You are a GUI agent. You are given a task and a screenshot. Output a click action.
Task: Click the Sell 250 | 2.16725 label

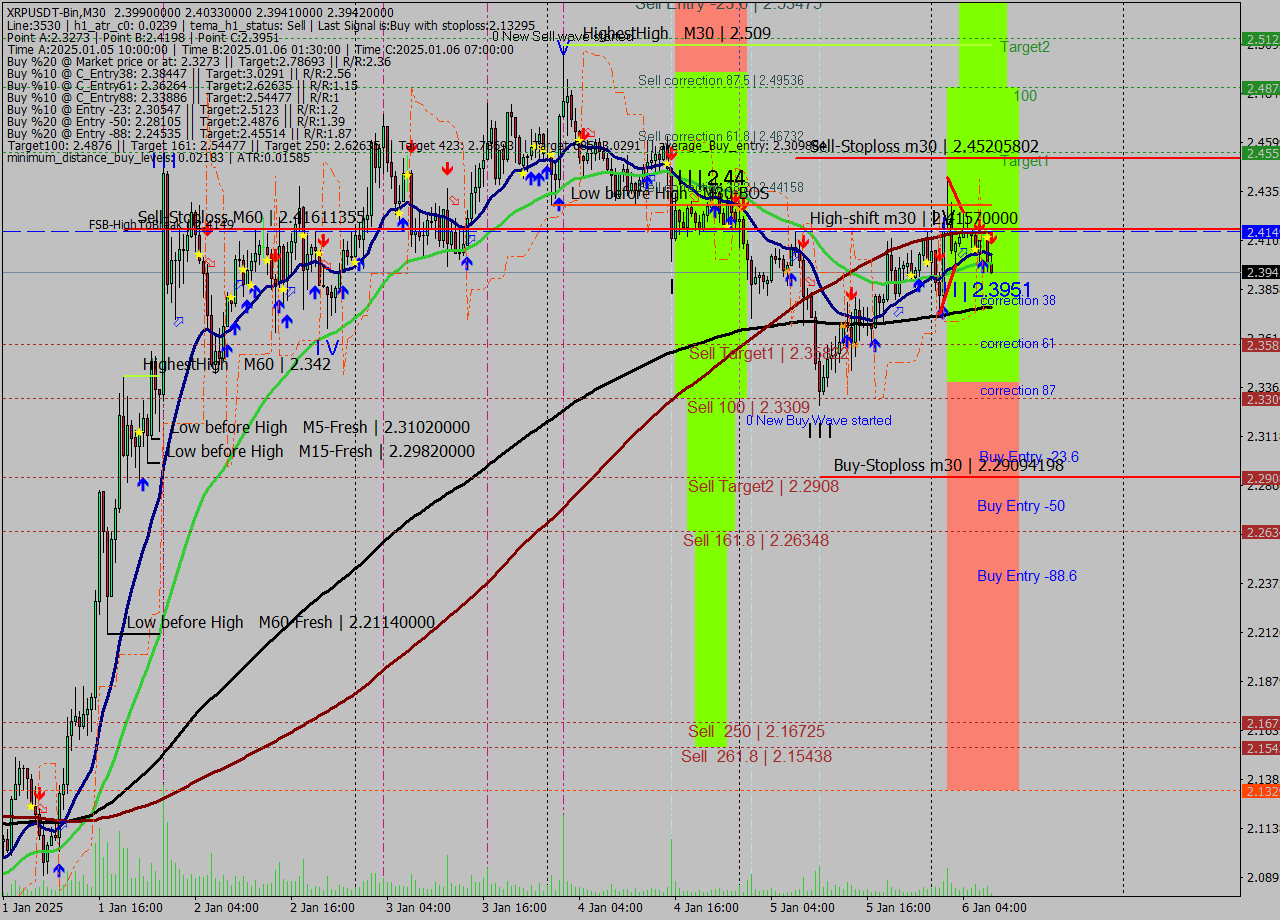756,731
